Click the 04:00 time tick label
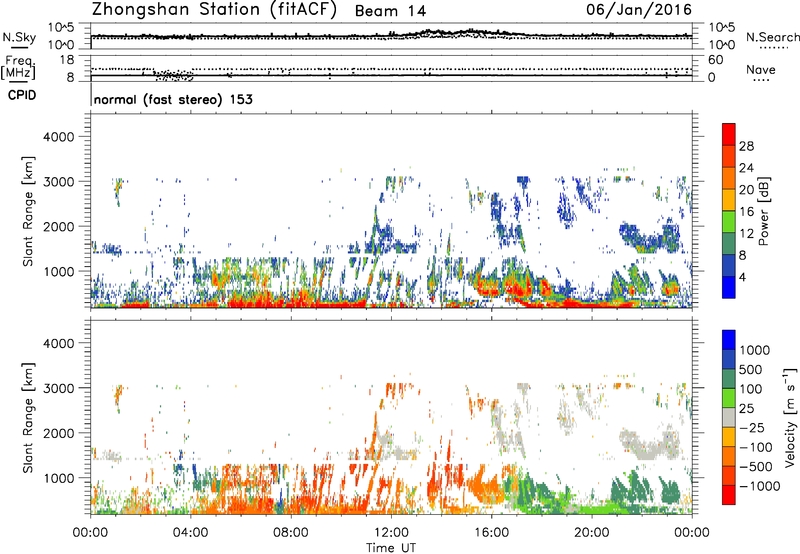 coord(190,533)
